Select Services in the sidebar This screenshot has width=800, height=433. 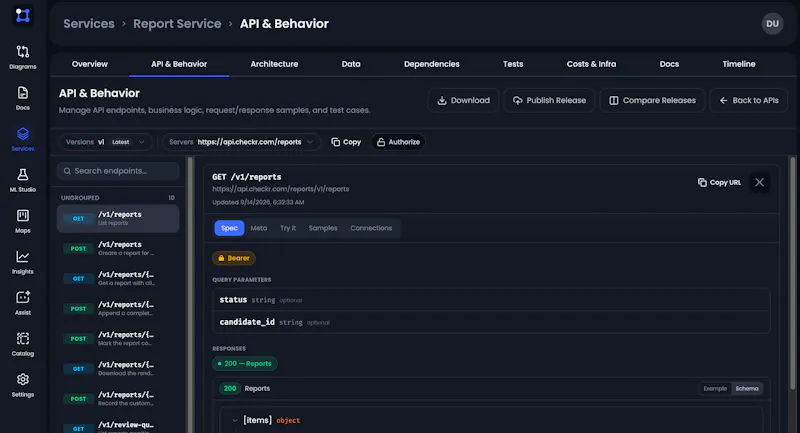point(22,139)
